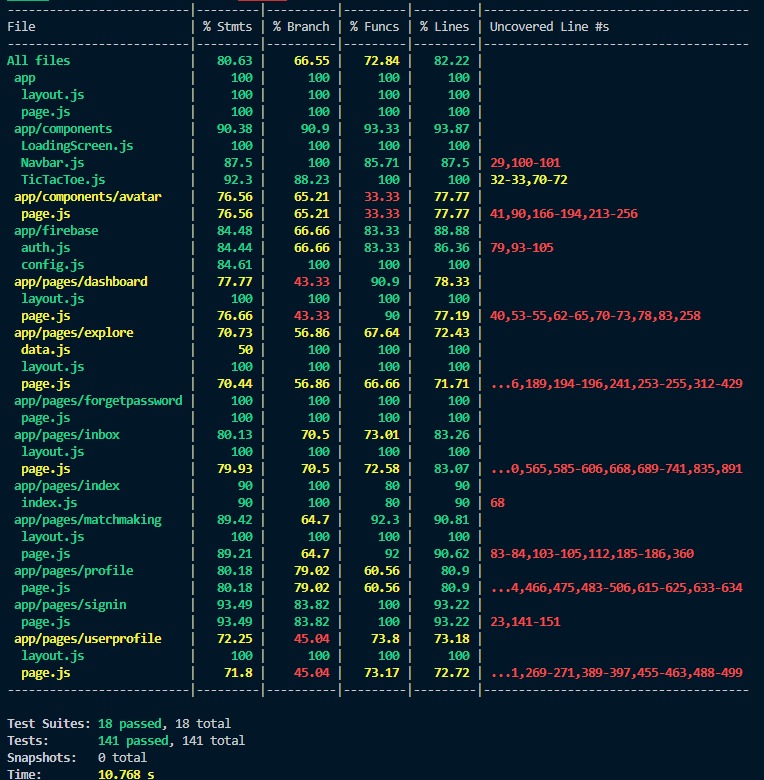Click the "18 passed" suites result
Image resolution: width=764 pixels, height=780 pixels.
tap(130, 723)
